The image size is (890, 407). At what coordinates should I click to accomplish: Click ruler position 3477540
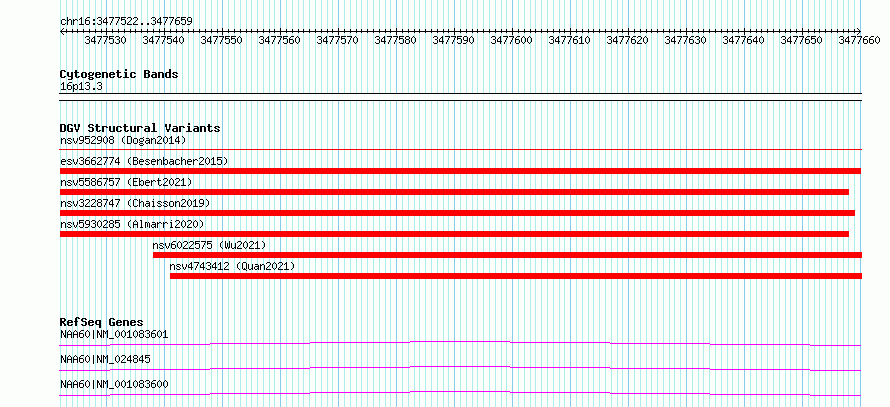pyautogui.click(x=163, y=40)
